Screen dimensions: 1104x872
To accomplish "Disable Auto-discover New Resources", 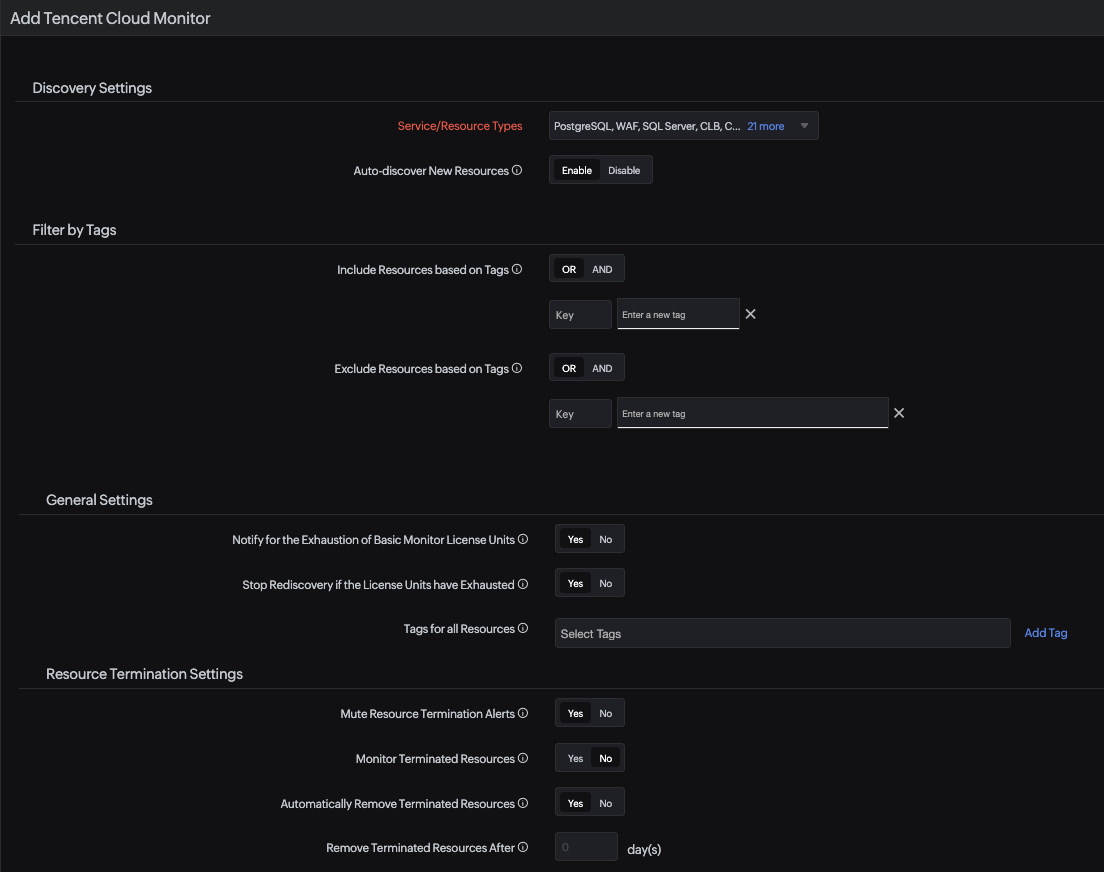I will 624,170.
